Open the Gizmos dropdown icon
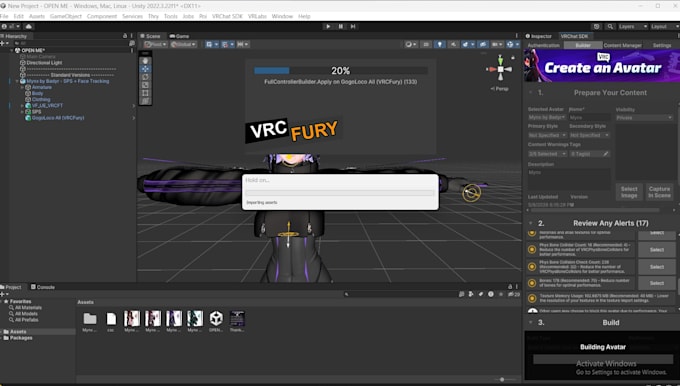The image size is (680, 386). (513, 44)
